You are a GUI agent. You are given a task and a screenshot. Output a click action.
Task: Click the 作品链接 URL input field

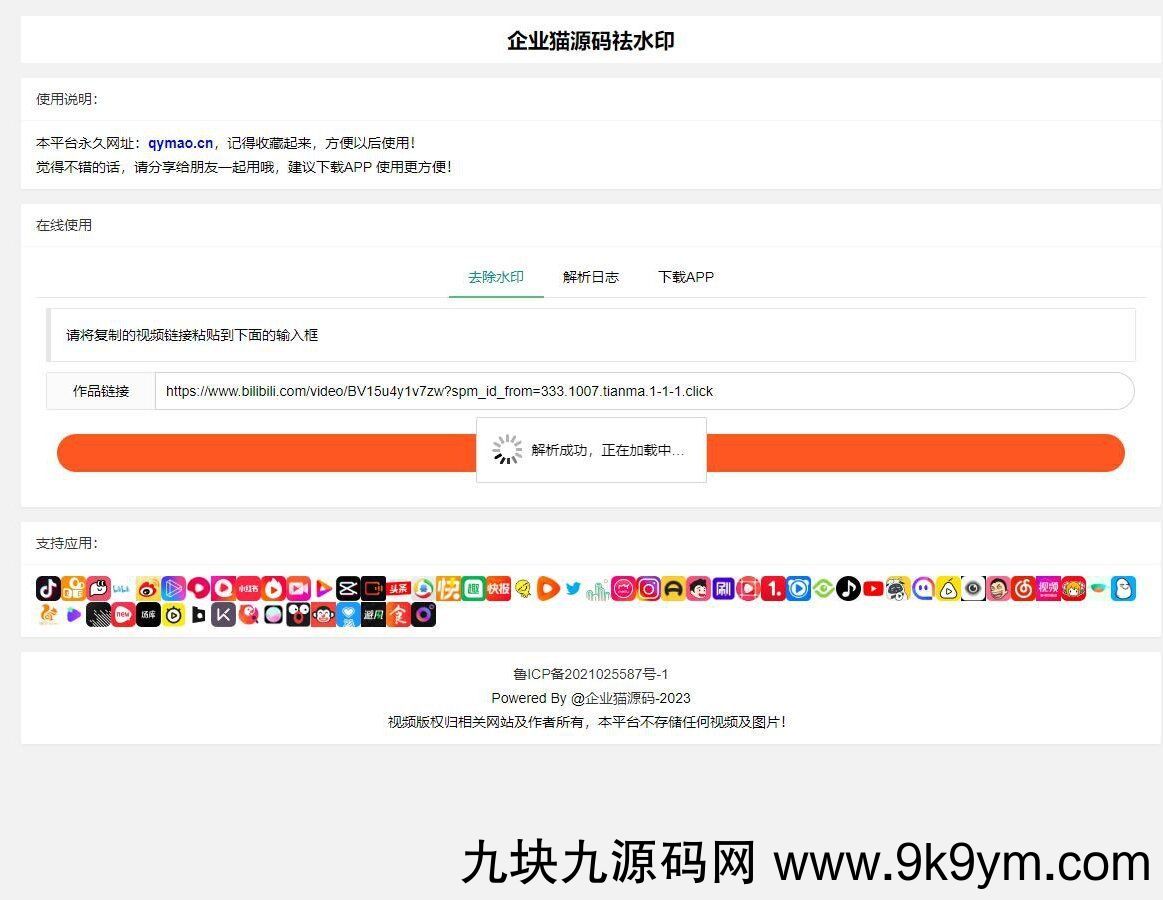pos(640,391)
